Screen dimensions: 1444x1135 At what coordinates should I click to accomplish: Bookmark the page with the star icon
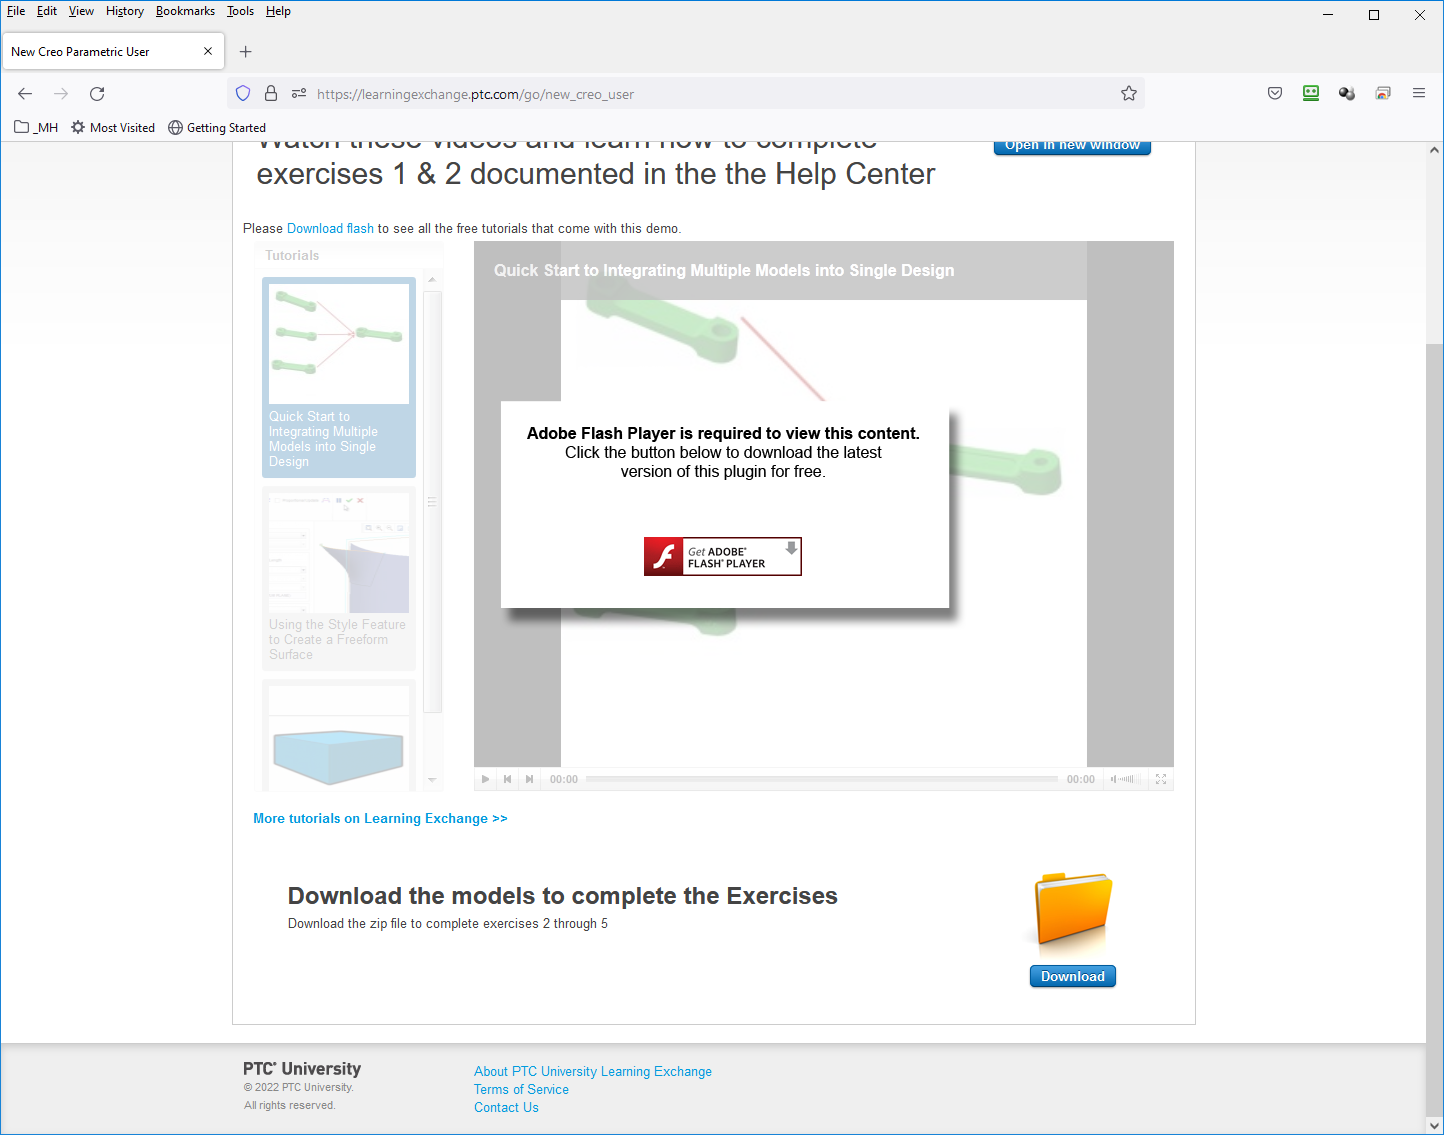click(x=1129, y=93)
